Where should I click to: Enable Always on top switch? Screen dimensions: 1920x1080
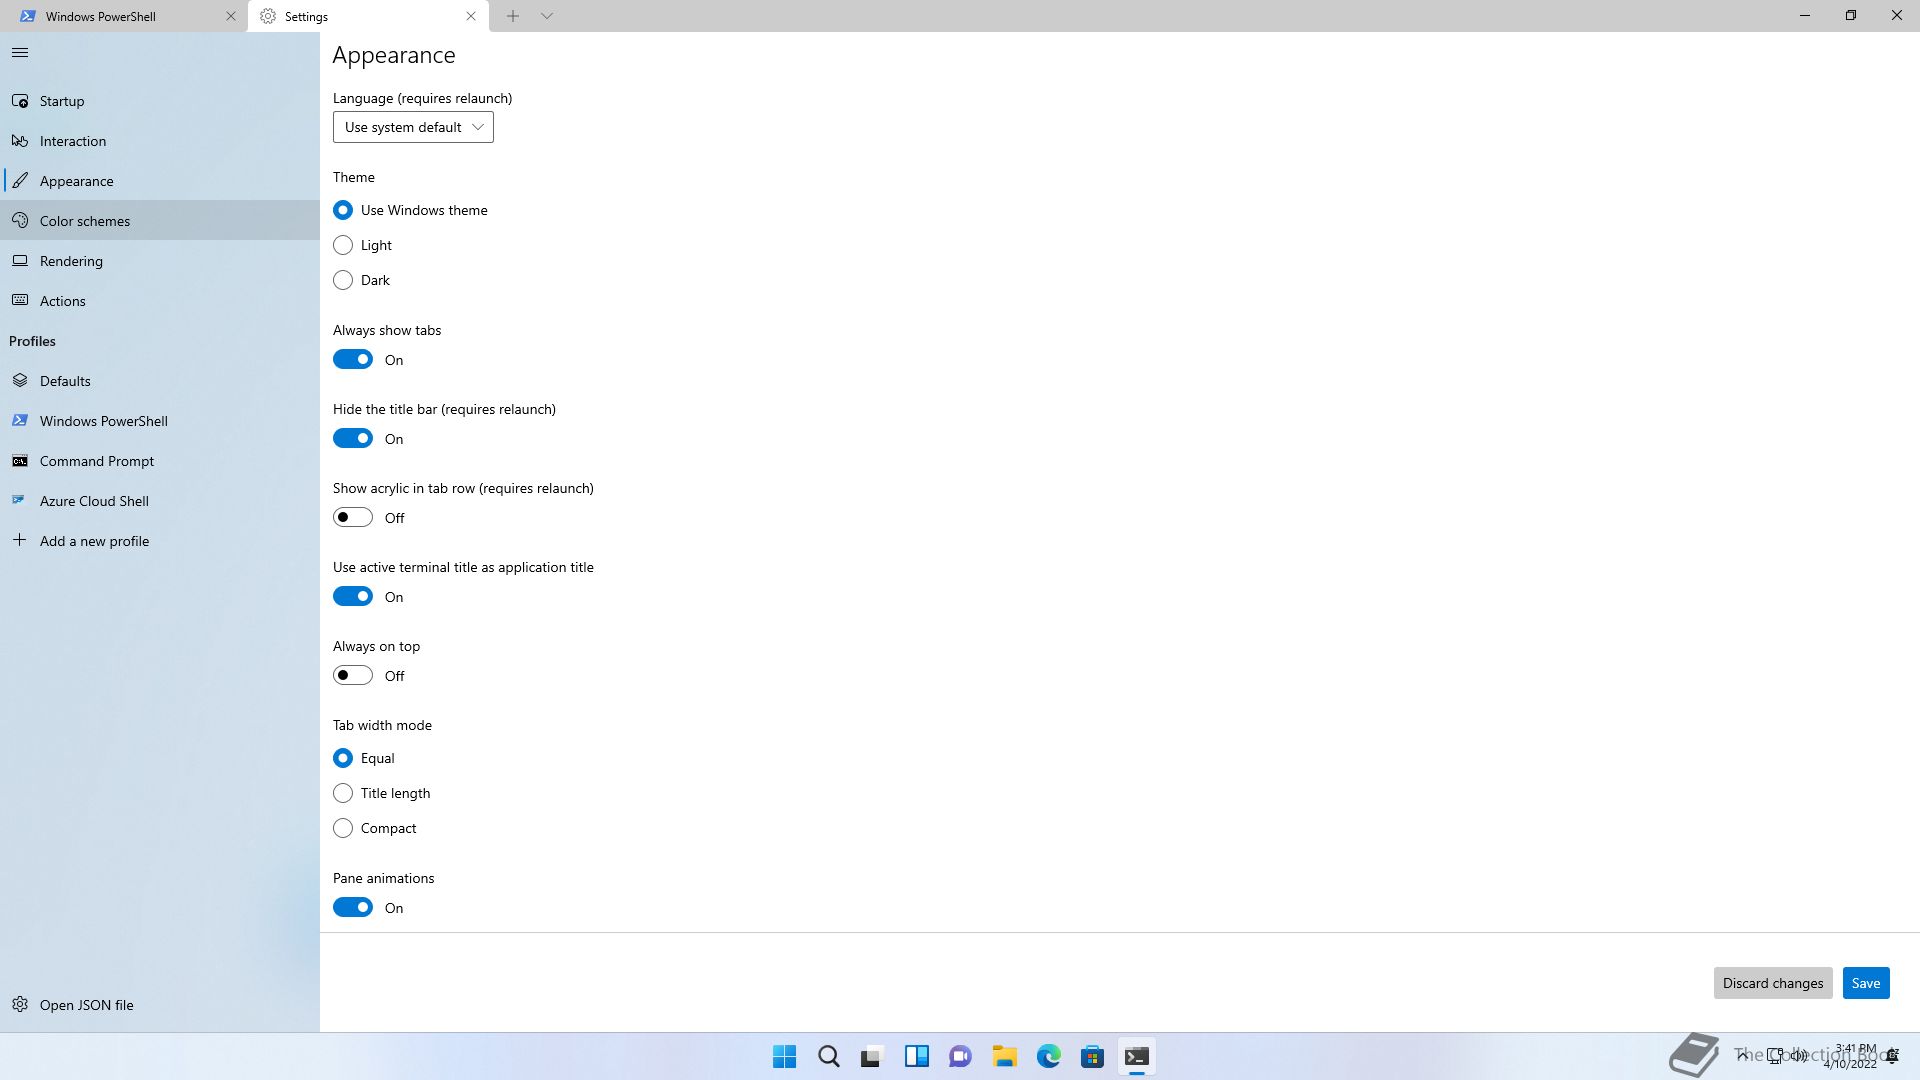(x=353, y=675)
